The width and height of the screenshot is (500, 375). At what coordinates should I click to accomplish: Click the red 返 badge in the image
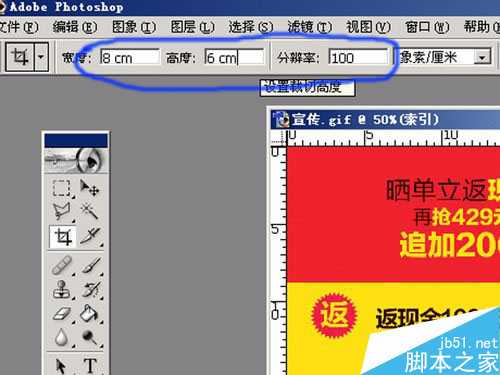[334, 315]
